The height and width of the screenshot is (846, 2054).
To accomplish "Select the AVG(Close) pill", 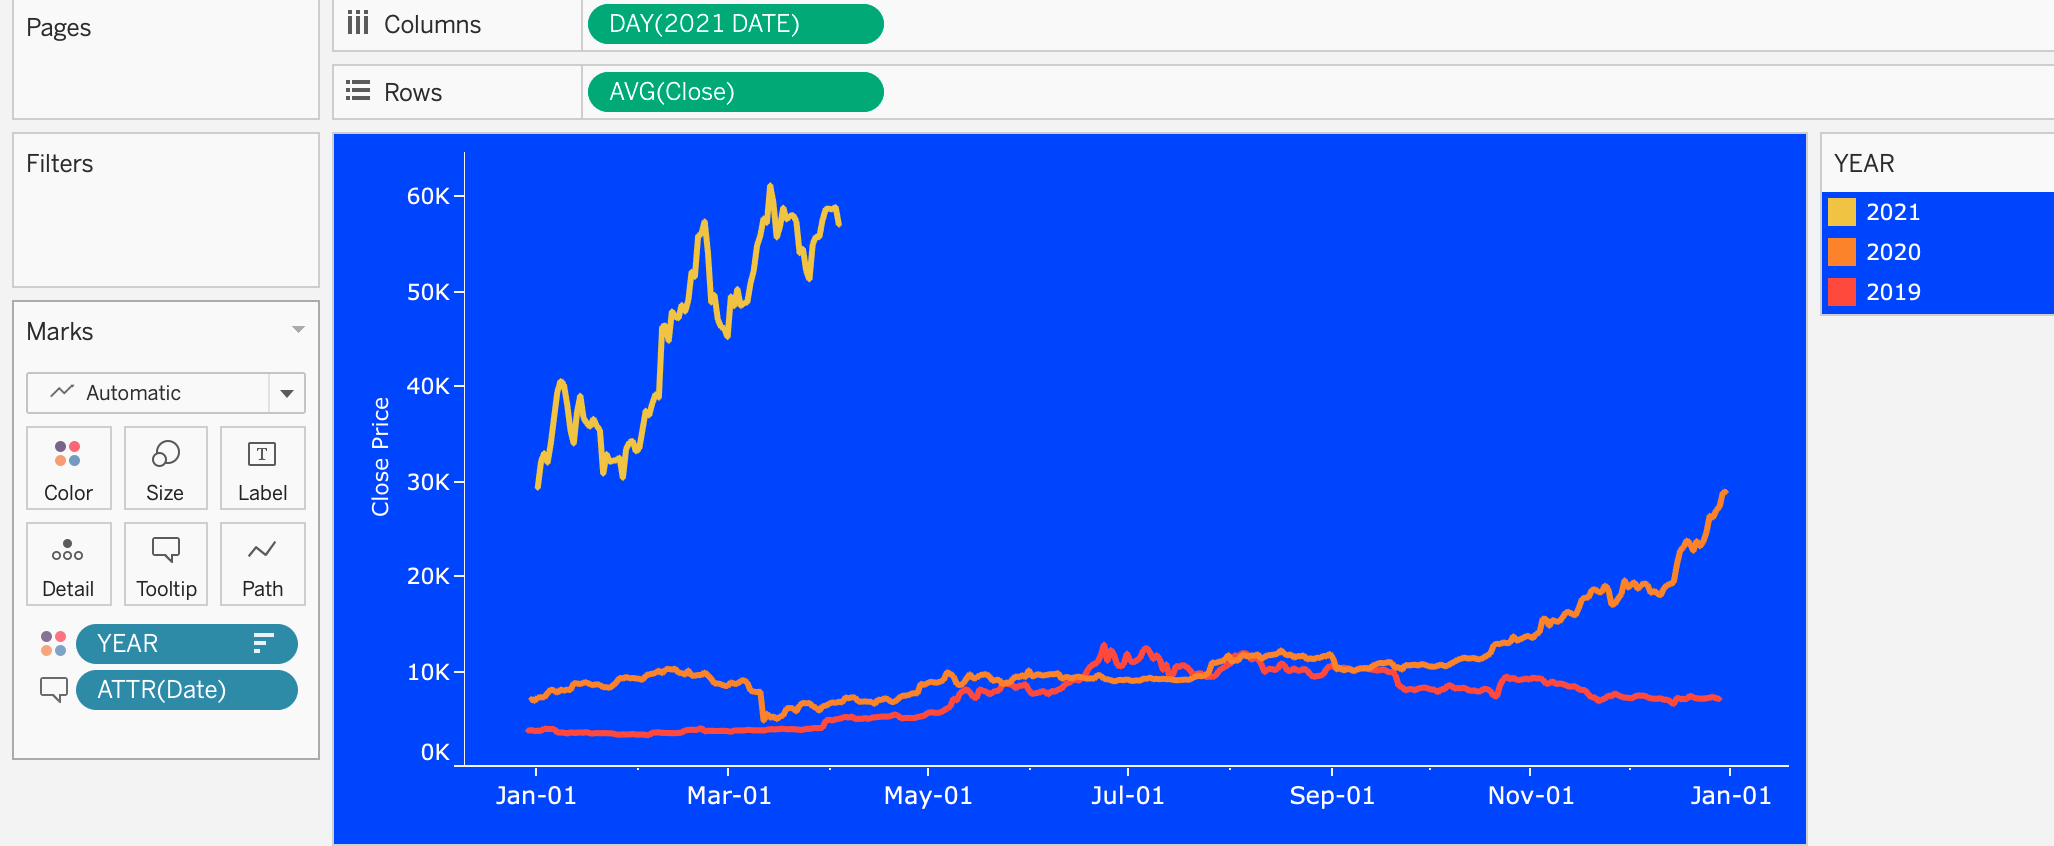I will click(735, 92).
